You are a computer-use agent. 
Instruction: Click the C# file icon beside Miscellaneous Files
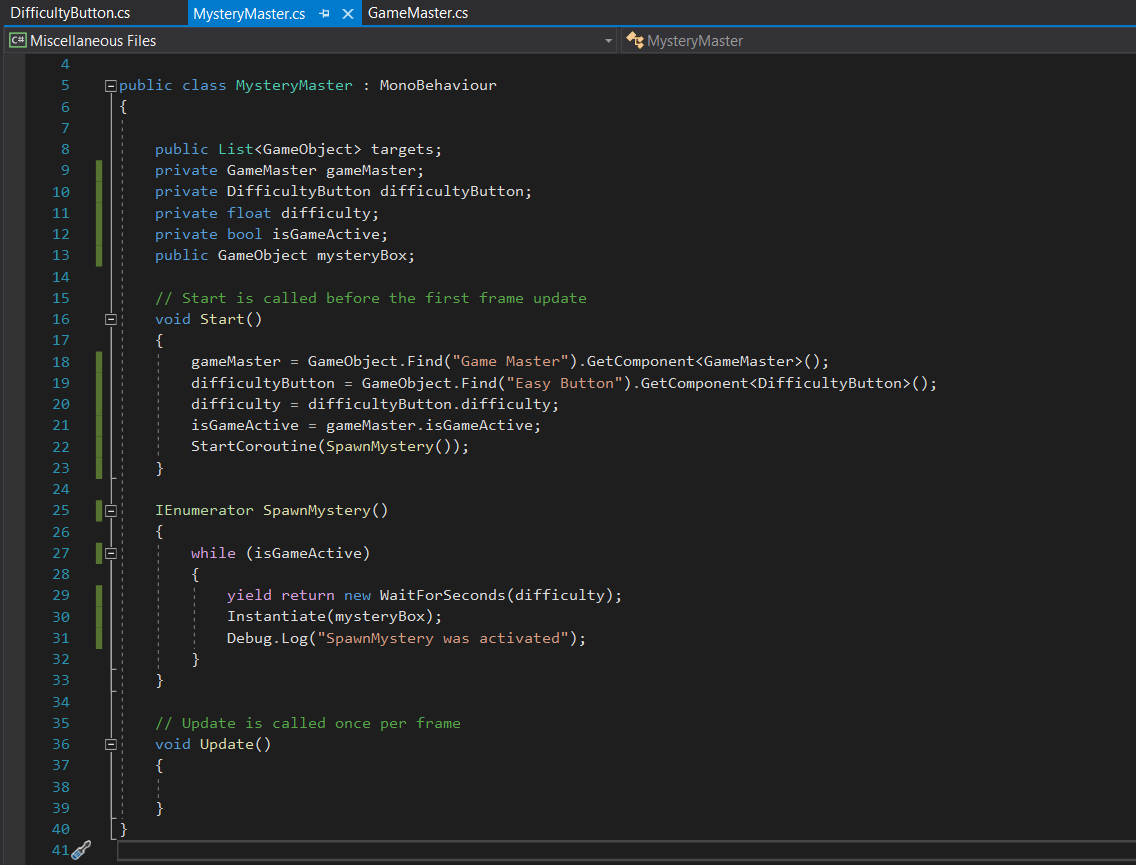(17, 40)
